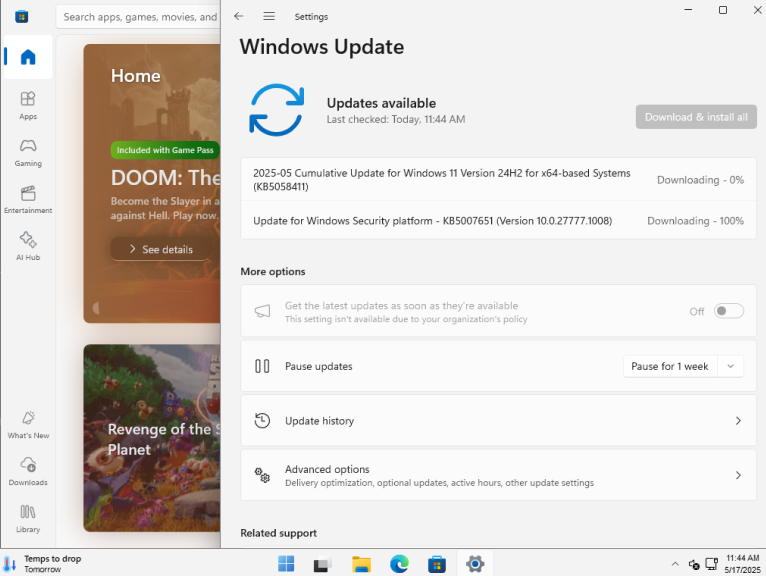Click the Microsoft Store search box
The width and height of the screenshot is (766, 576).
click(140, 17)
